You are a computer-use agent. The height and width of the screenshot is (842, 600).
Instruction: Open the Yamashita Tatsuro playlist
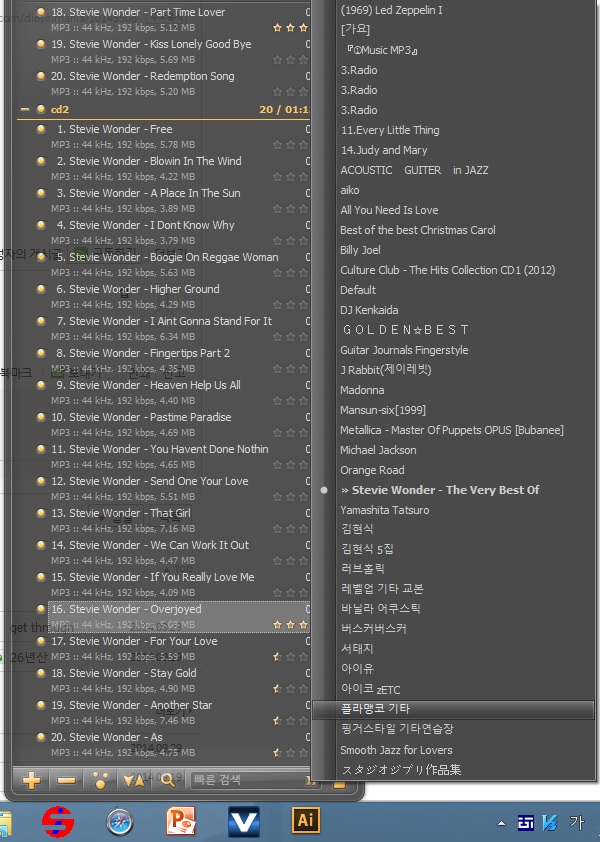click(385, 510)
